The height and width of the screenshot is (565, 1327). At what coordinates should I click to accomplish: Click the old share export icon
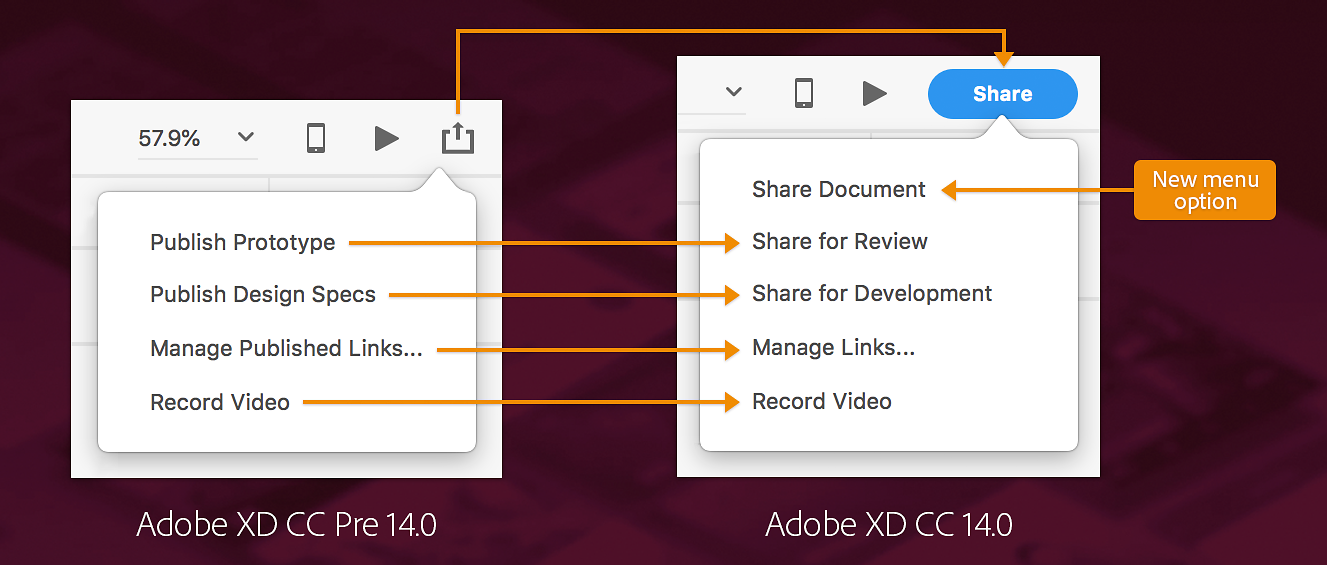458,138
